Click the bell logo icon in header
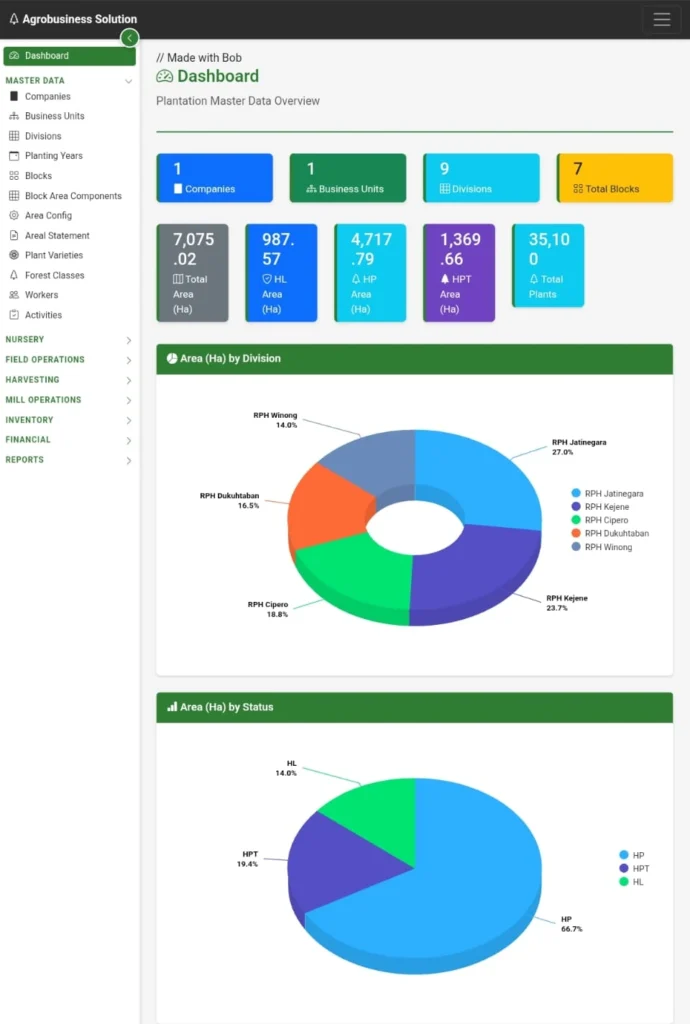 (14, 19)
